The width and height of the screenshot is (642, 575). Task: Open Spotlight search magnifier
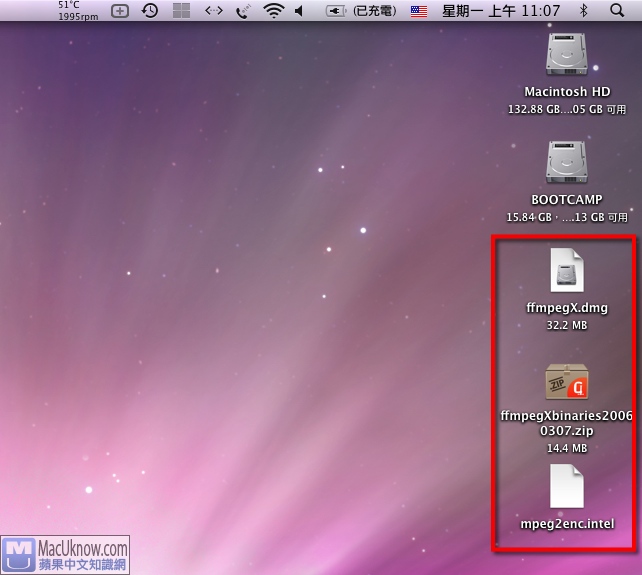pos(617,10)
